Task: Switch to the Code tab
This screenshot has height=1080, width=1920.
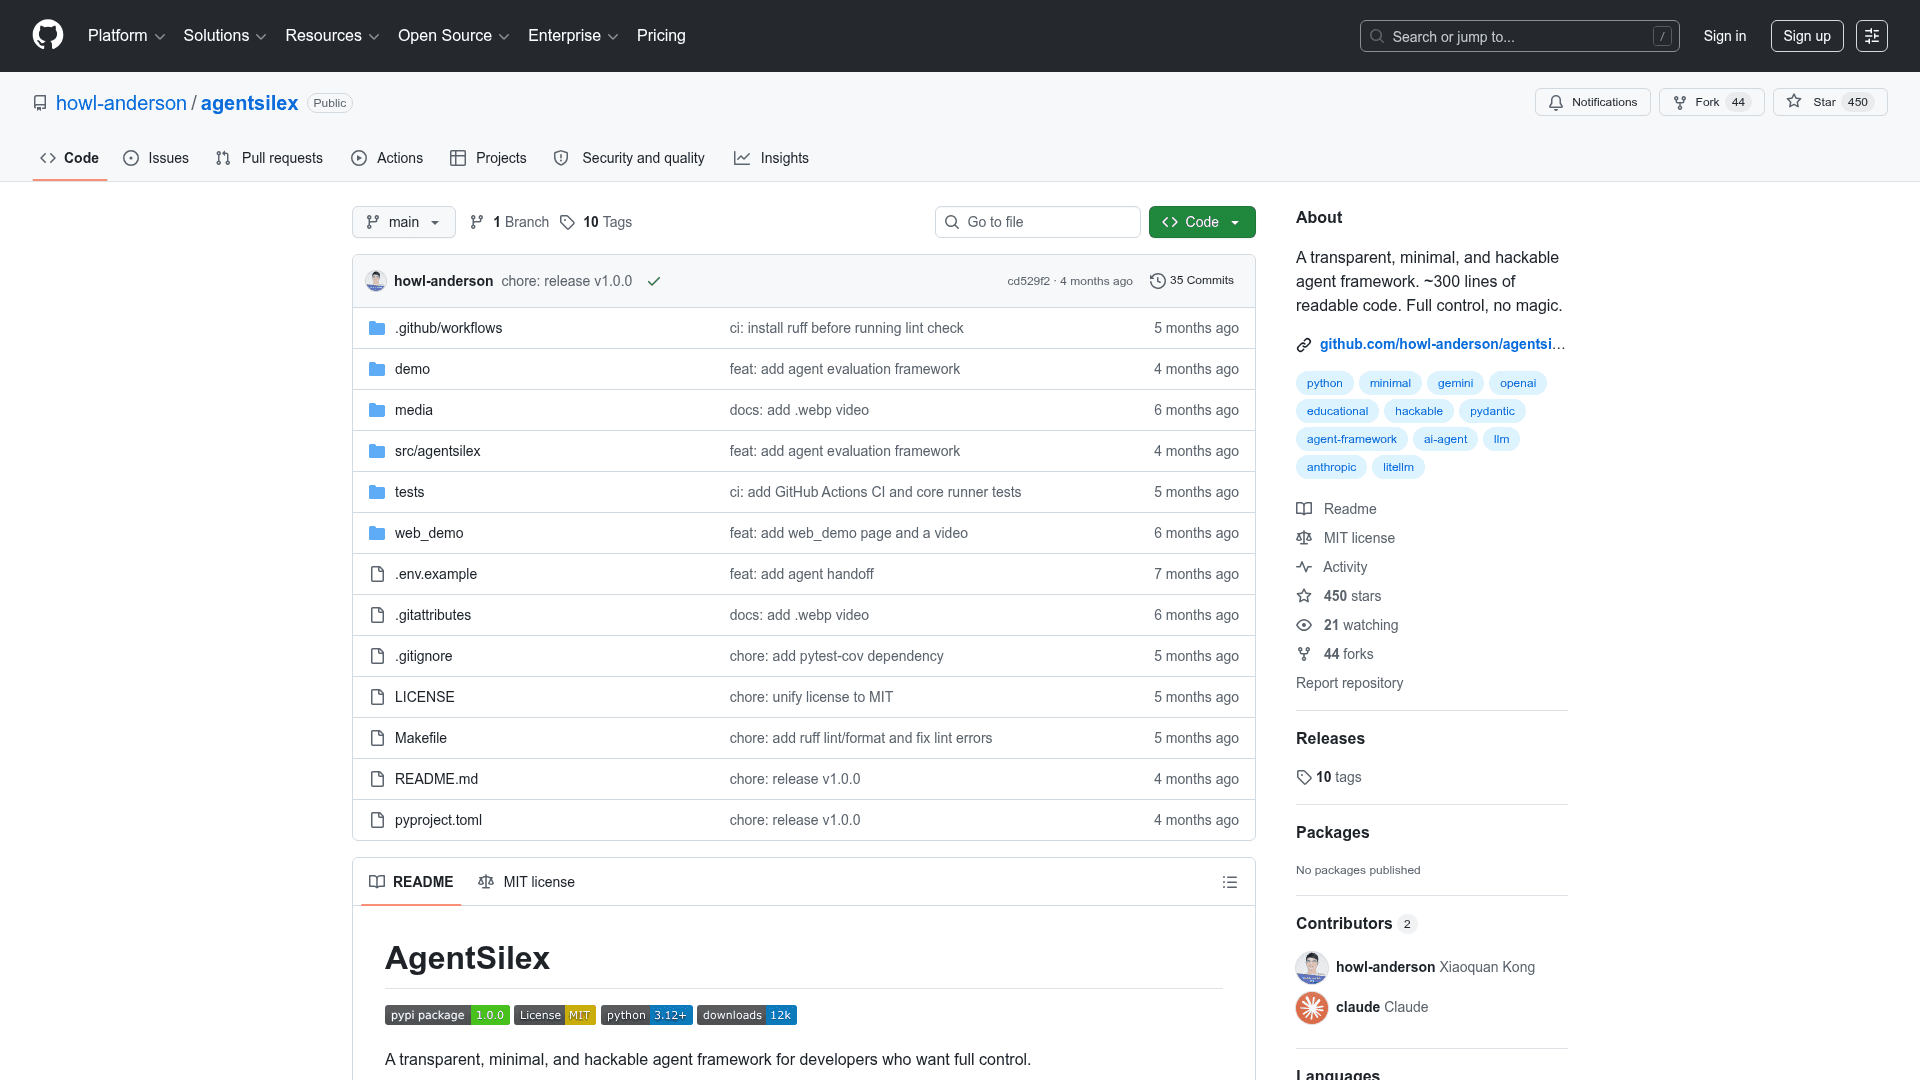Action: coord(70,158)
